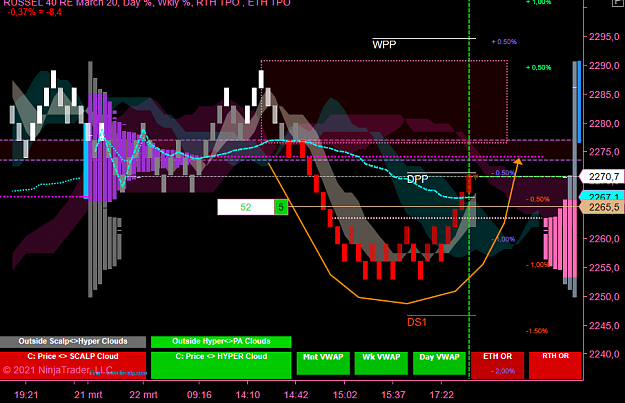Click the 17:22 time axis label
The height and width of the screenshot is (403, 625).
coord(441,395)
